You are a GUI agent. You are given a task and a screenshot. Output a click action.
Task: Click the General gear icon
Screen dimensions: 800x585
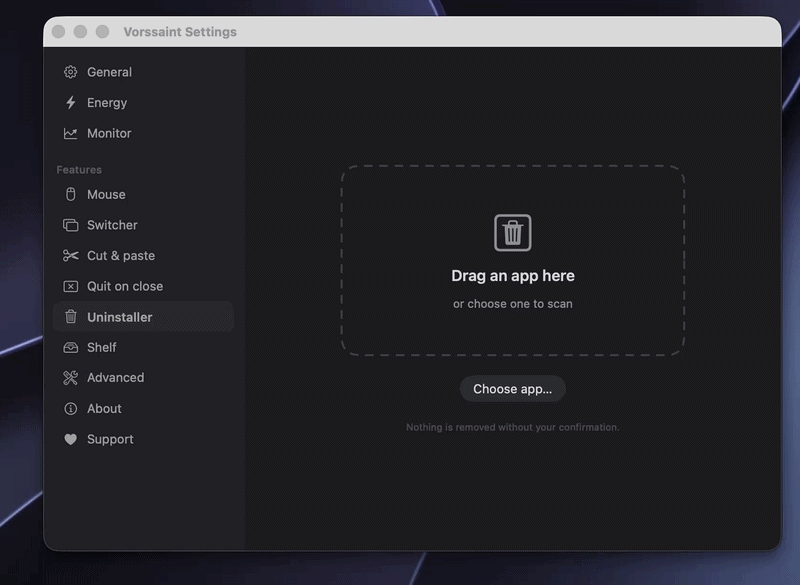coord(70,72)
